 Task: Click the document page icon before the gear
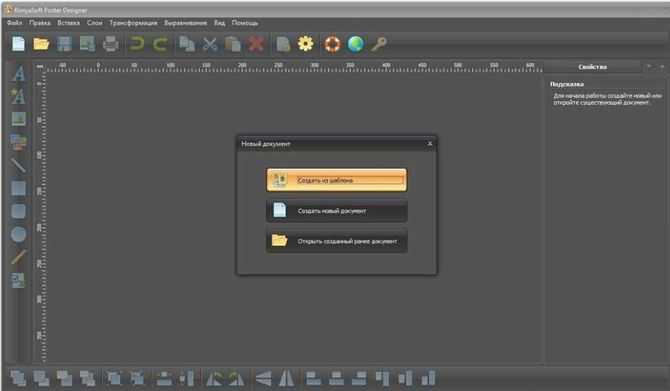283,44
